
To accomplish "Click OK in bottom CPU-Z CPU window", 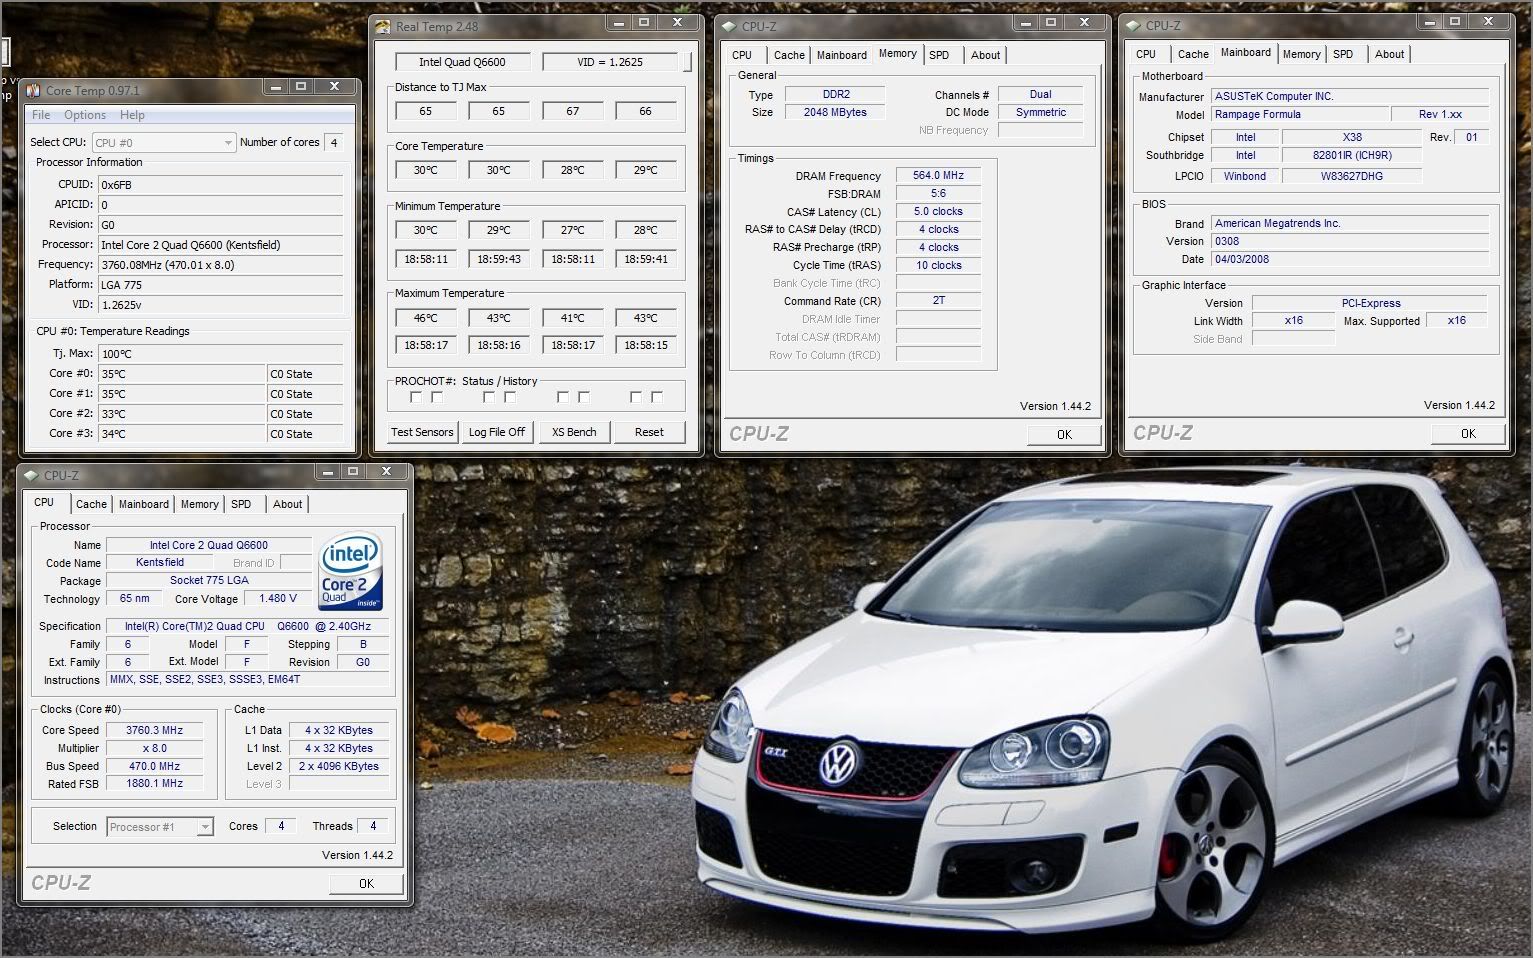I will tap(366, 883).
